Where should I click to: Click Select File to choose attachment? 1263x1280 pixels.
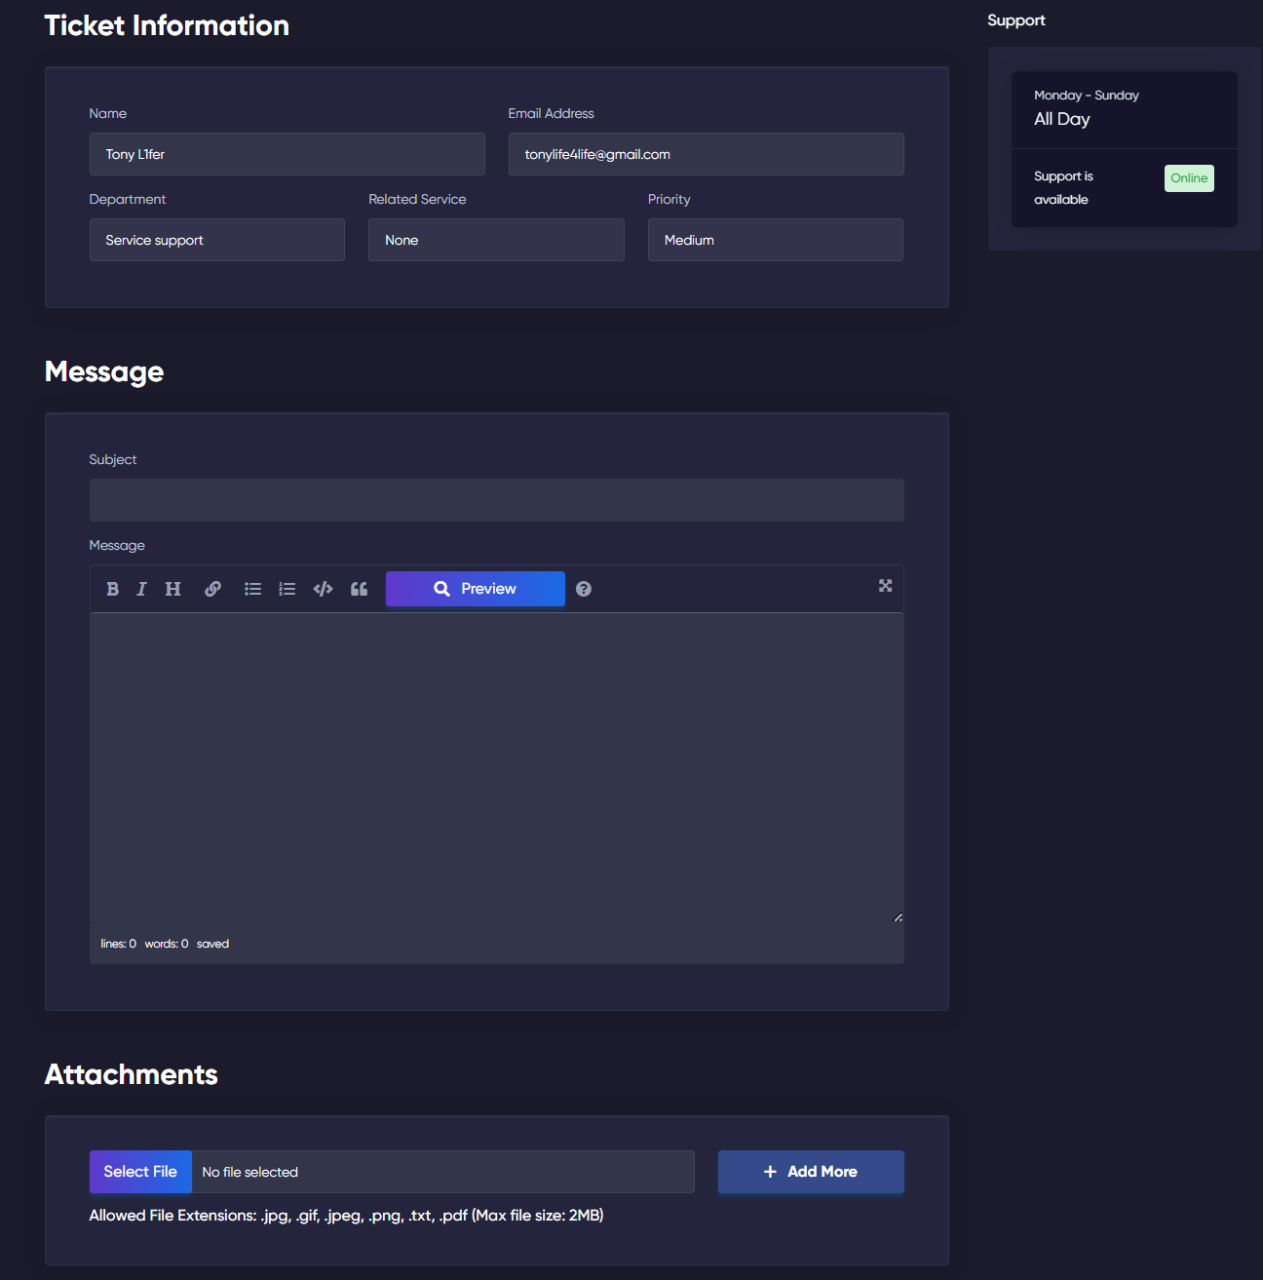[x=140, y=1172]
